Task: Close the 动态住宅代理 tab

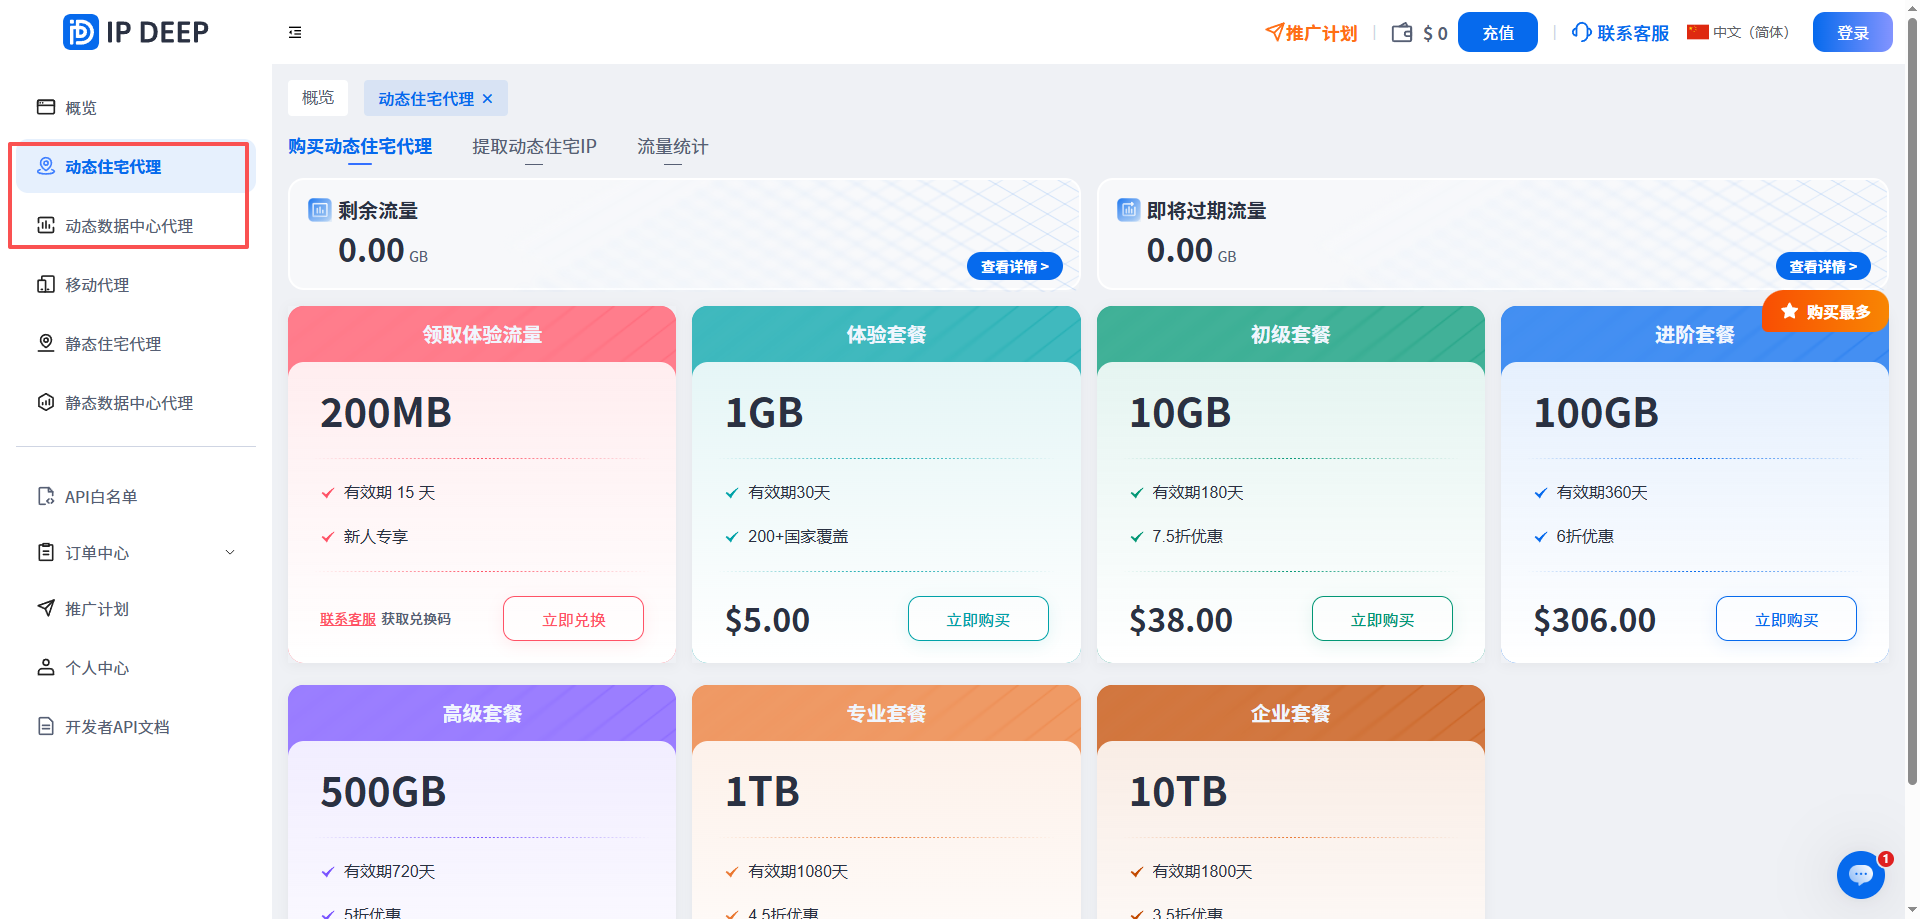Action: [x=487, y=98]
